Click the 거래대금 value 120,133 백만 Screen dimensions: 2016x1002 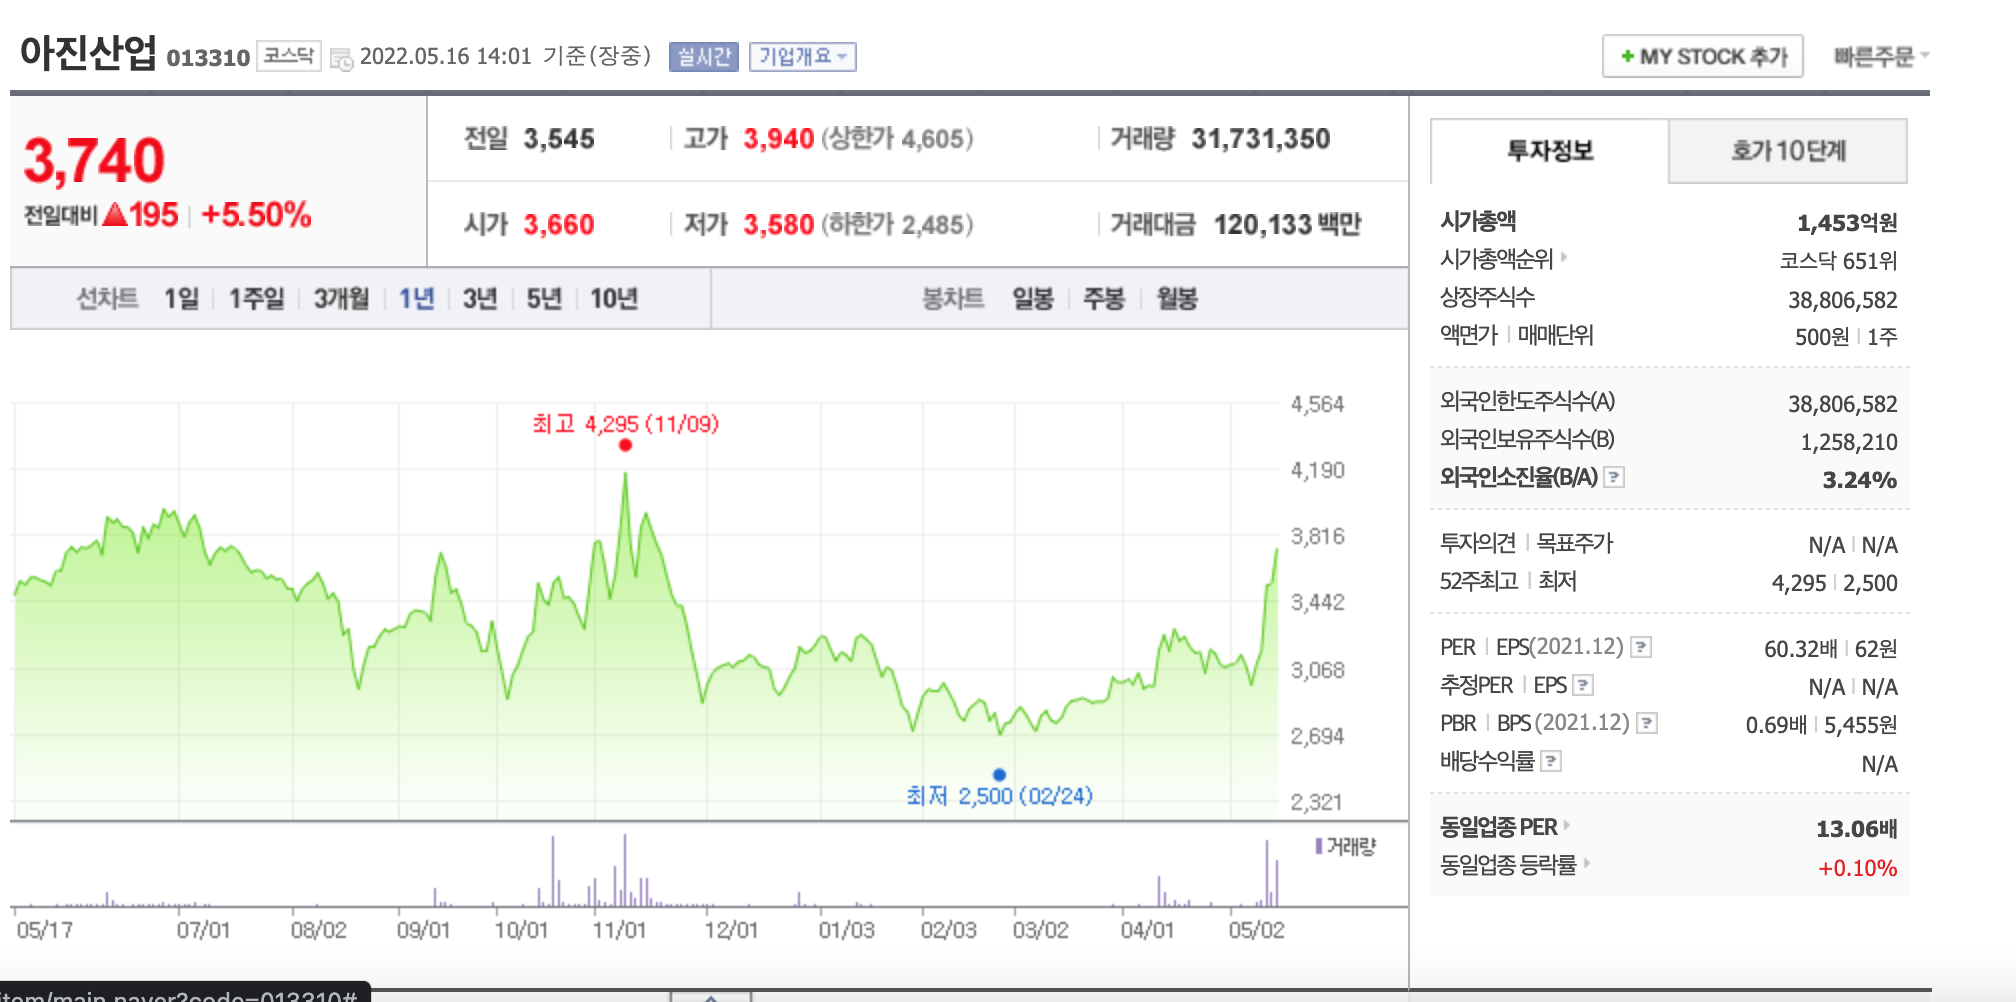point(1288,225)
